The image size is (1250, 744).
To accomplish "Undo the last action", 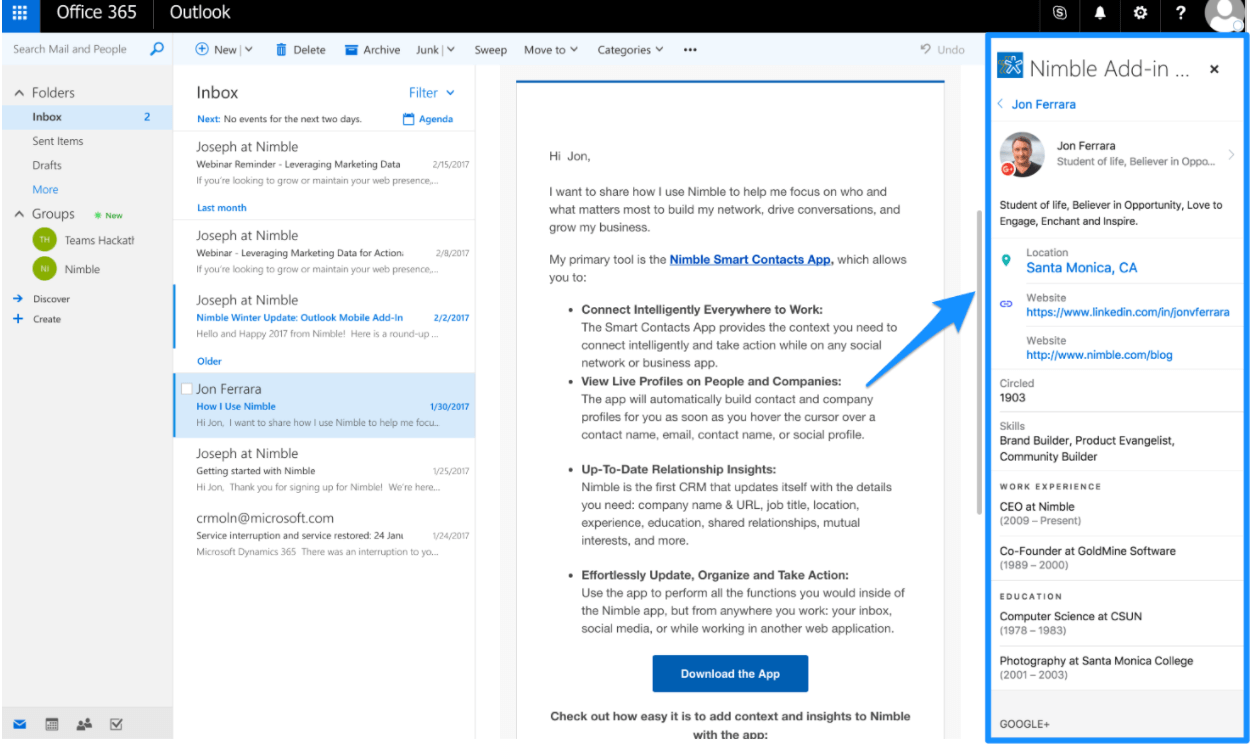I will pos(942,49).
